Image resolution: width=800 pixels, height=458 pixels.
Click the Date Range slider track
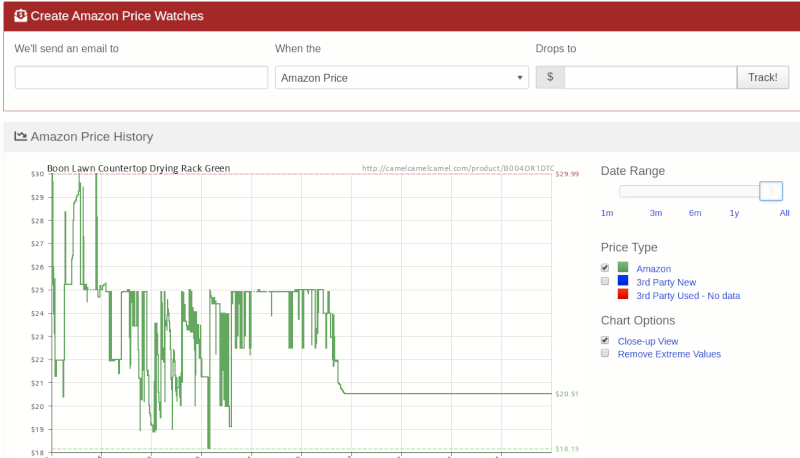point(689,191)
